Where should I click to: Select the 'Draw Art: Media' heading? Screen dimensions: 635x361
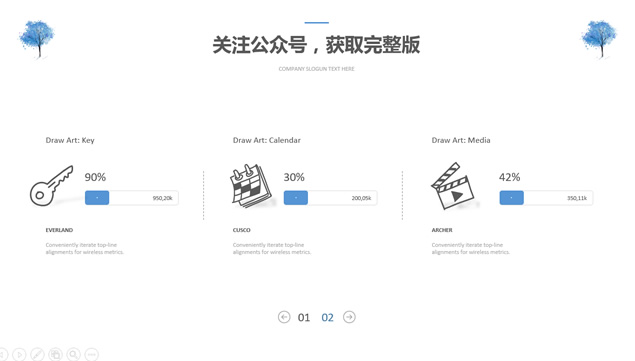pyautogui.click(x=461, y=140)
